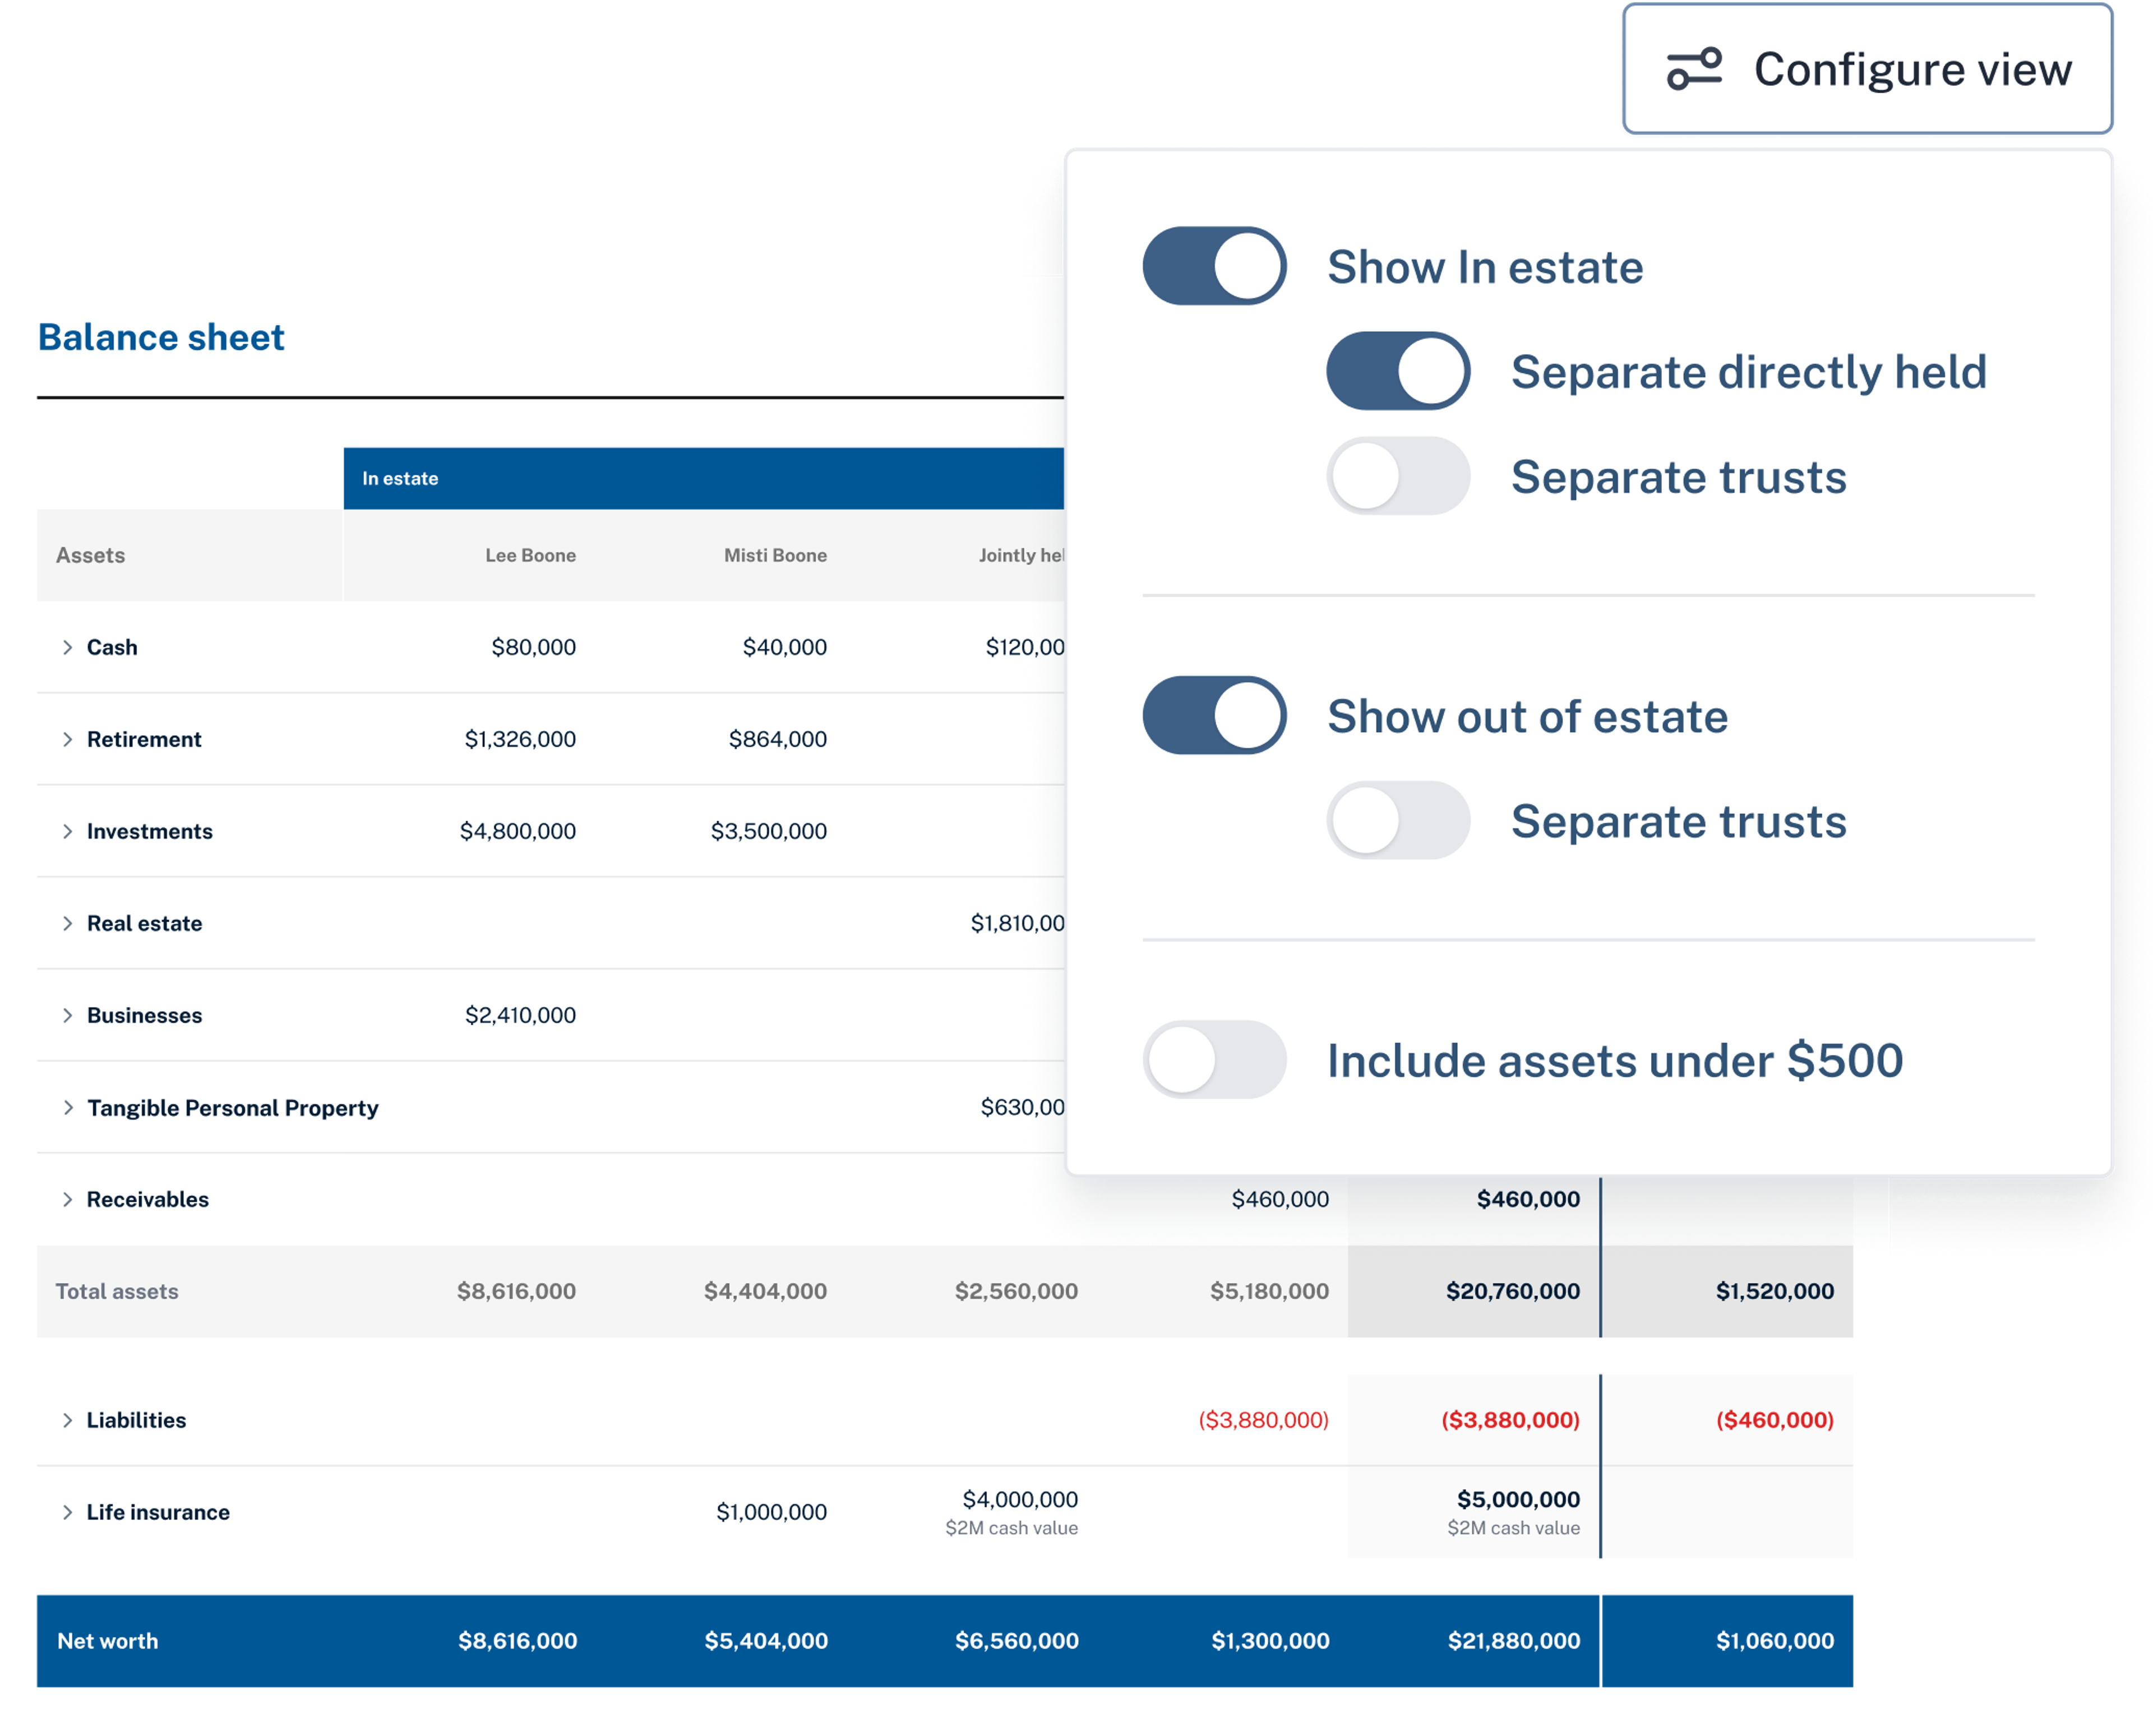Expand the Receivables row chevron
Screen dimensions: 2153x1736
[x=67, y=1199]
